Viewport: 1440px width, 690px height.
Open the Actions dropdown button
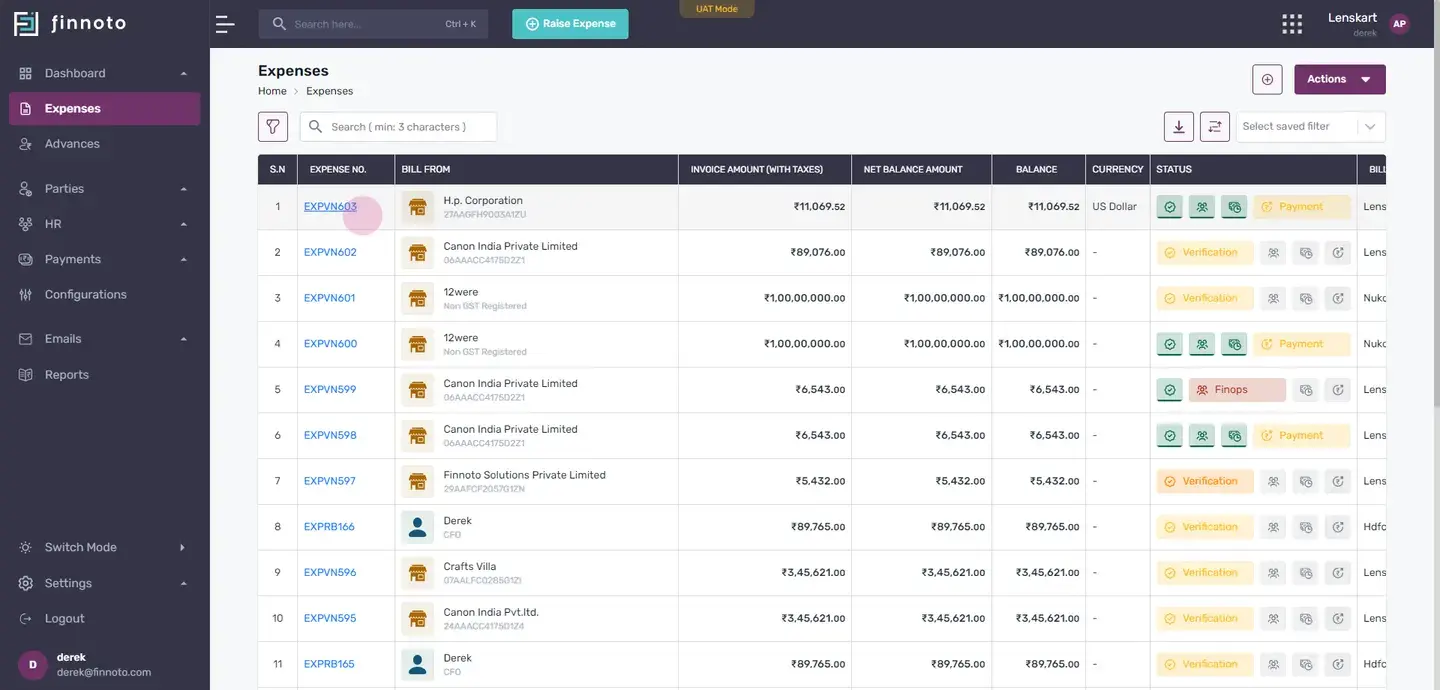coord(1340,79)
